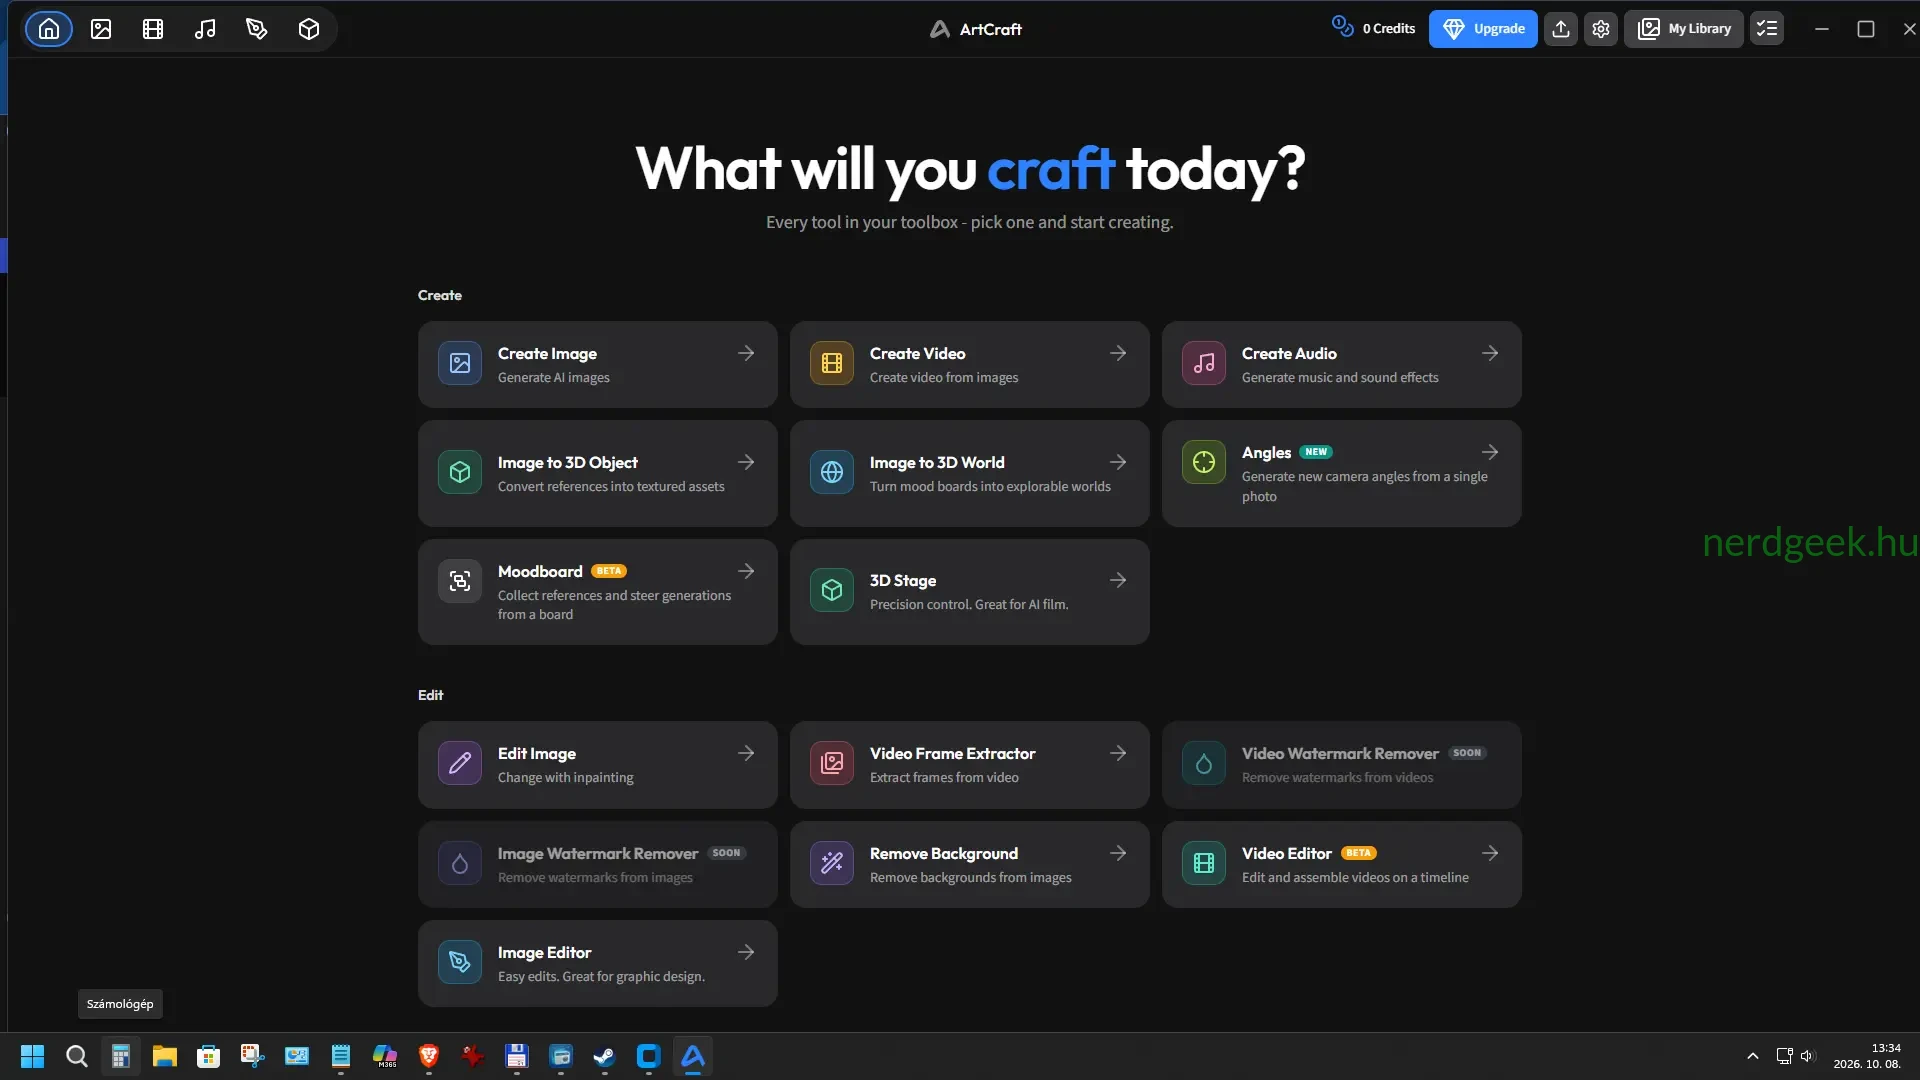Click the 0 Credits indicator
This screenshot has height=1080, width=1920.
click(x=1373, y=28)
